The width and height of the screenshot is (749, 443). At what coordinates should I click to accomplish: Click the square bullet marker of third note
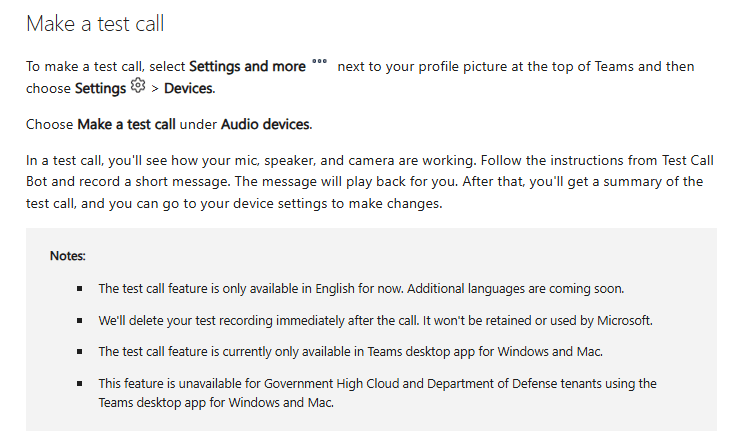pos(79,352)
